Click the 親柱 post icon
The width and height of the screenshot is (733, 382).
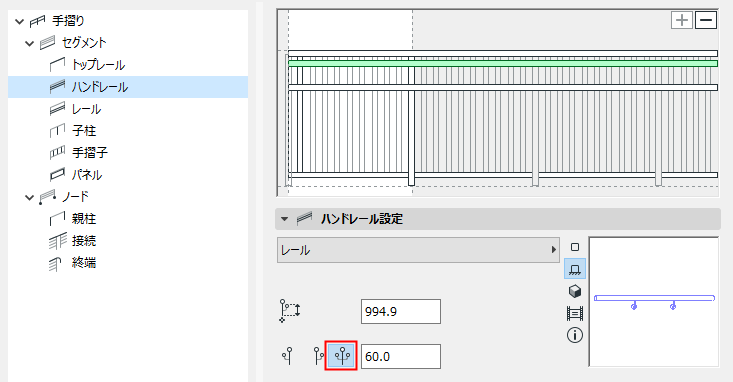pyautogui.click(x=57, y=219)
